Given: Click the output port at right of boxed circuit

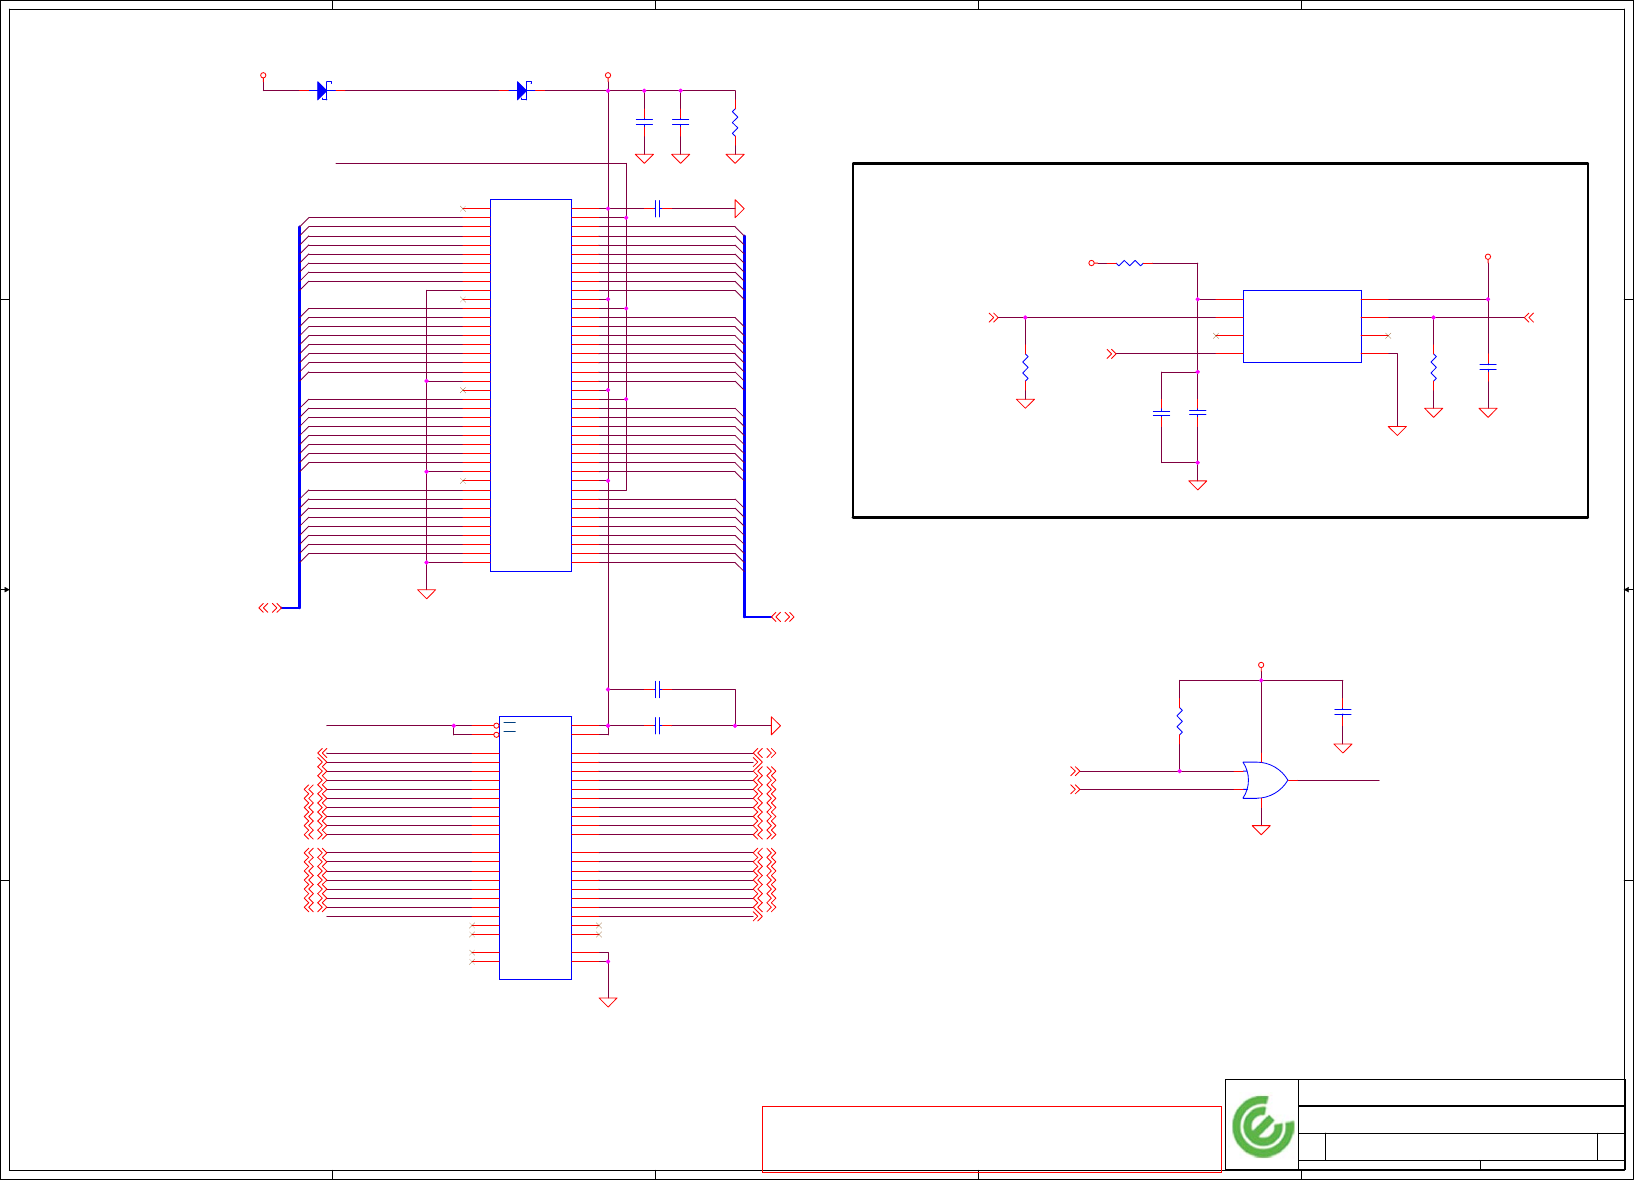Looking at the screenshot, I should point(1529,317).
